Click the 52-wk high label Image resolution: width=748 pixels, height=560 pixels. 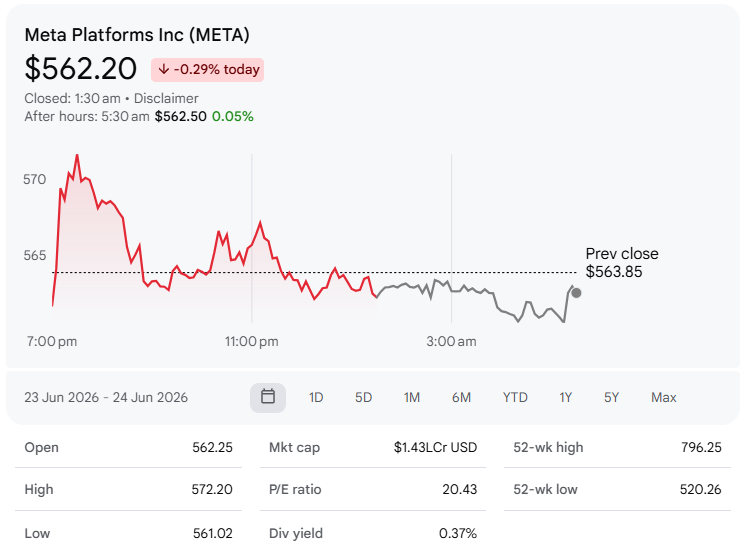(548, 447)
